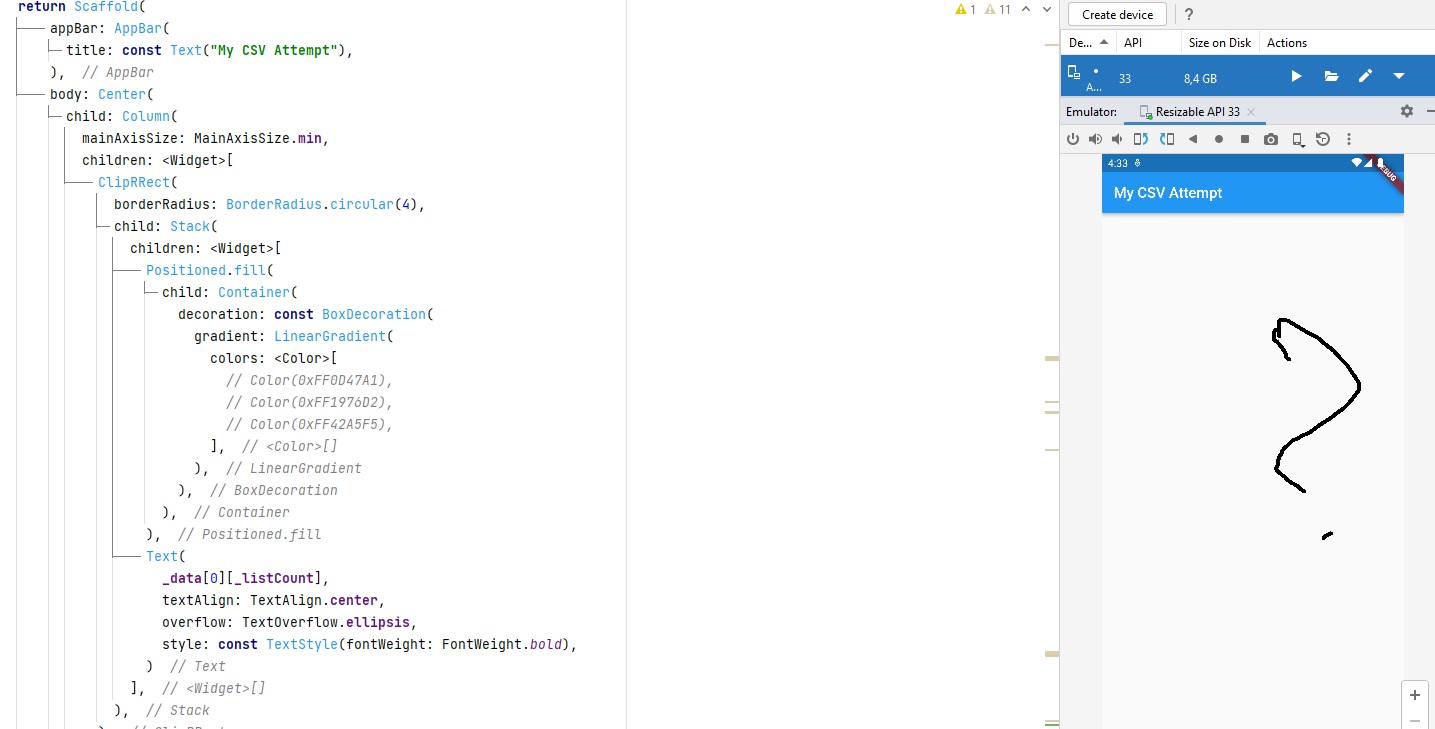Click the TextStyle constructor in code

click(302, 644)
